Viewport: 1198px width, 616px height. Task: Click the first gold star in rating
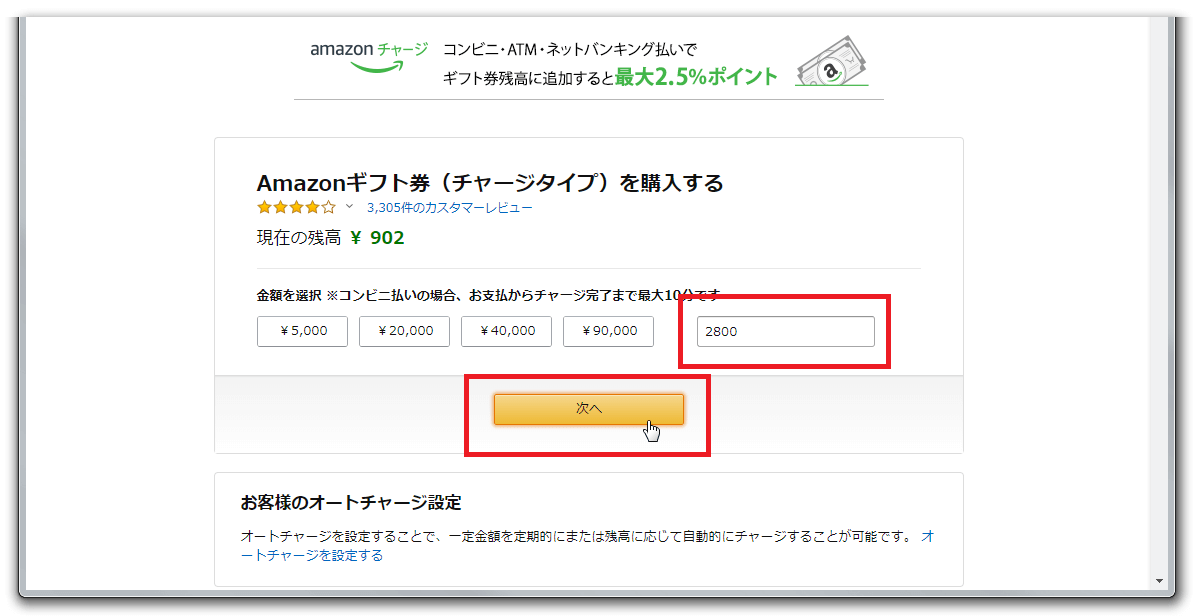pos(264,208)
